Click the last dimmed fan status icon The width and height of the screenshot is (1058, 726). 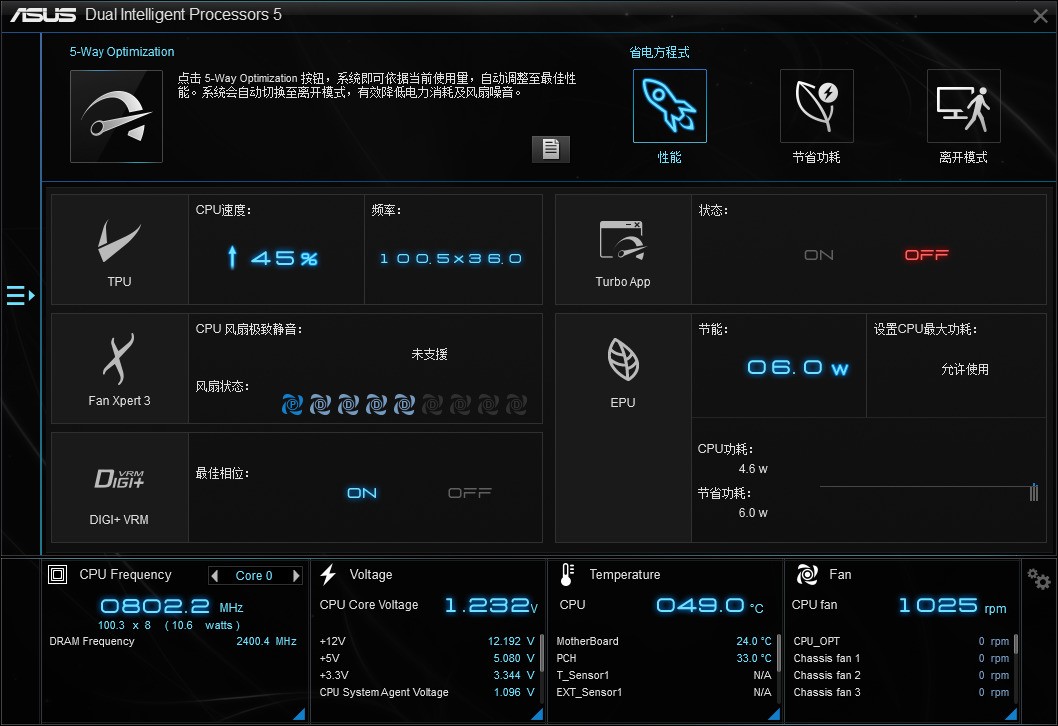click(x=516, y=404)
